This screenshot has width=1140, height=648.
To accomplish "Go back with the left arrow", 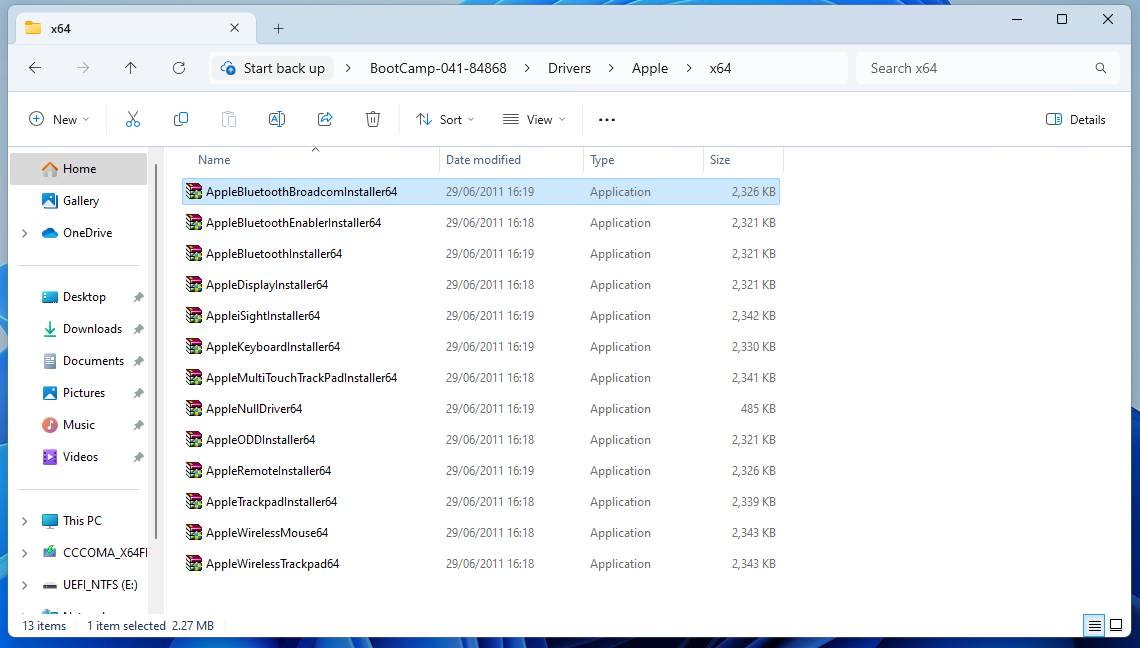I will click(35, 68).
